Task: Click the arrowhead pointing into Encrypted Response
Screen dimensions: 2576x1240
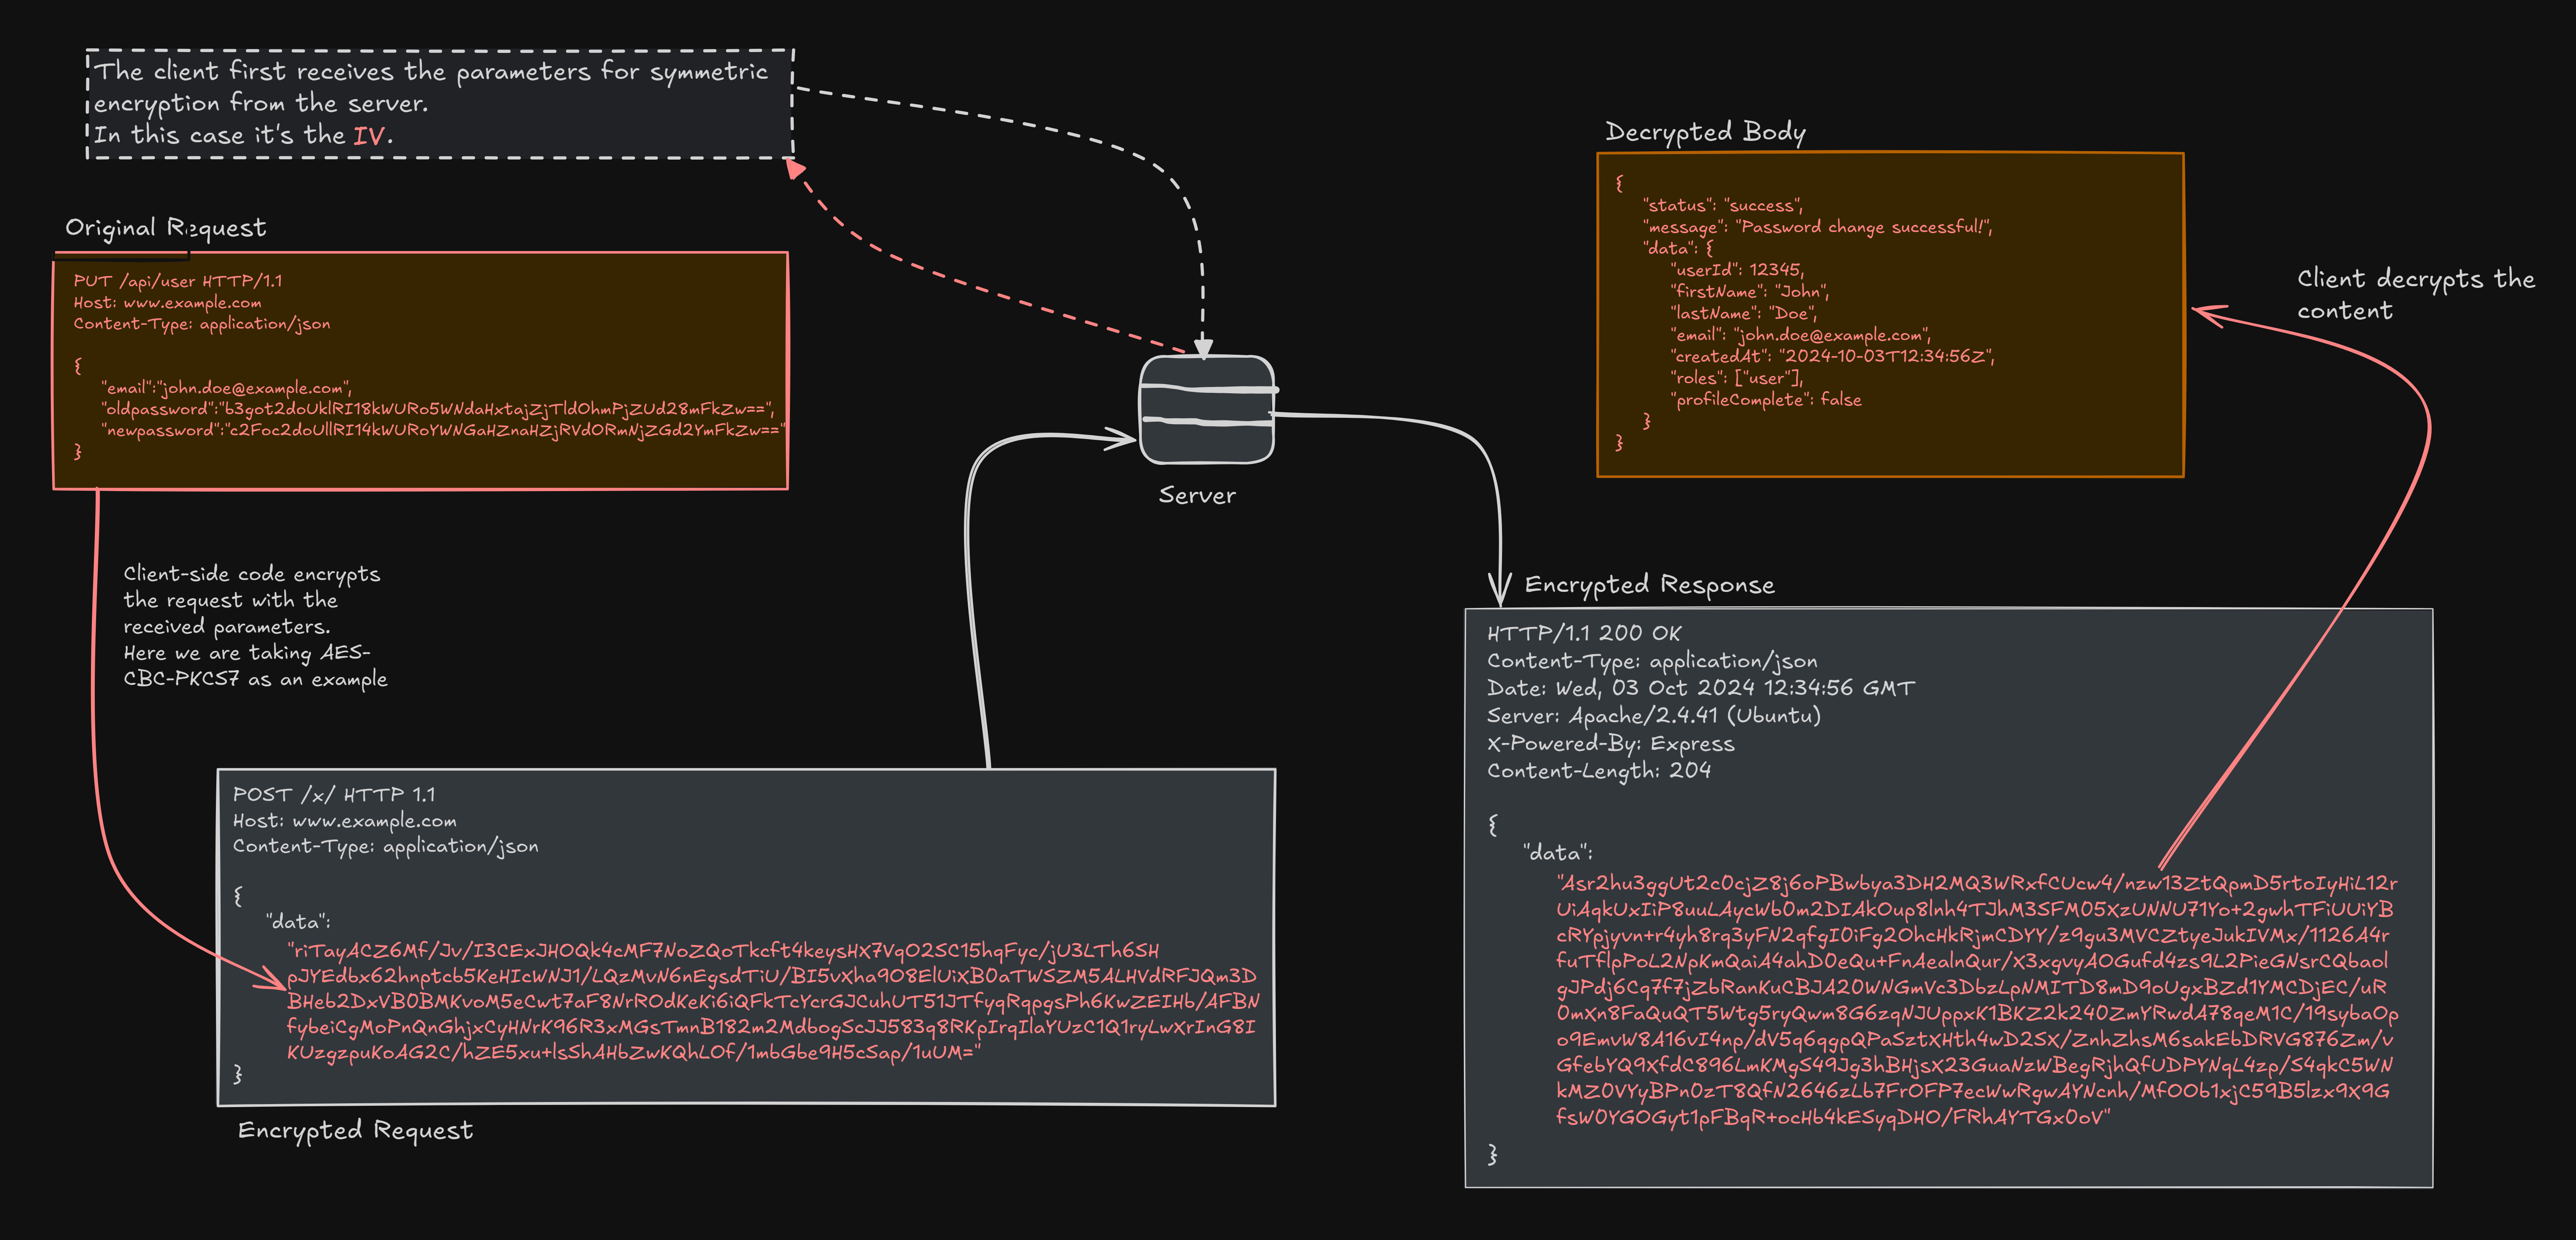Action: click(x=1499, y=590)
